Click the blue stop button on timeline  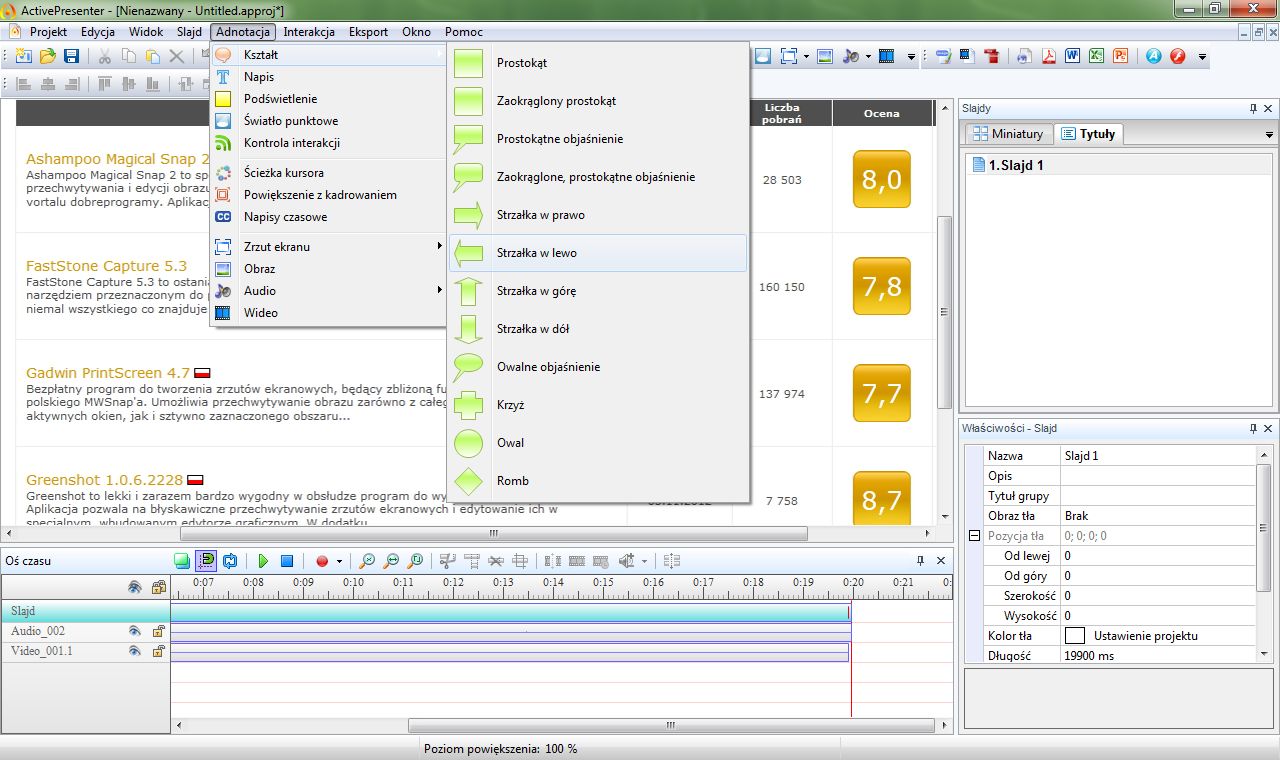(x=287, y=561)
